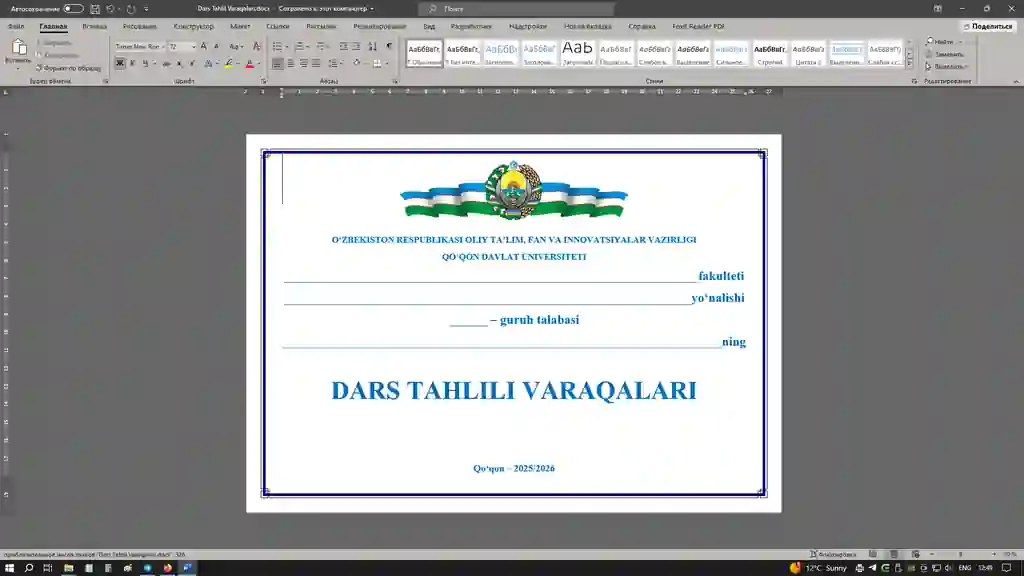The image size is (1024, 576).
Task: Open the font size dropdown showing 72
Action: tap(193, 46)
